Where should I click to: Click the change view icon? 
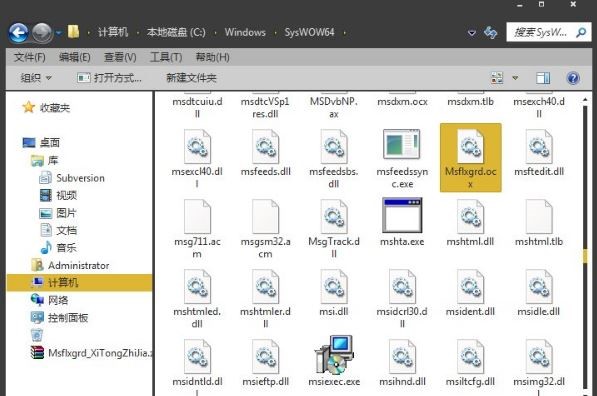497,78
